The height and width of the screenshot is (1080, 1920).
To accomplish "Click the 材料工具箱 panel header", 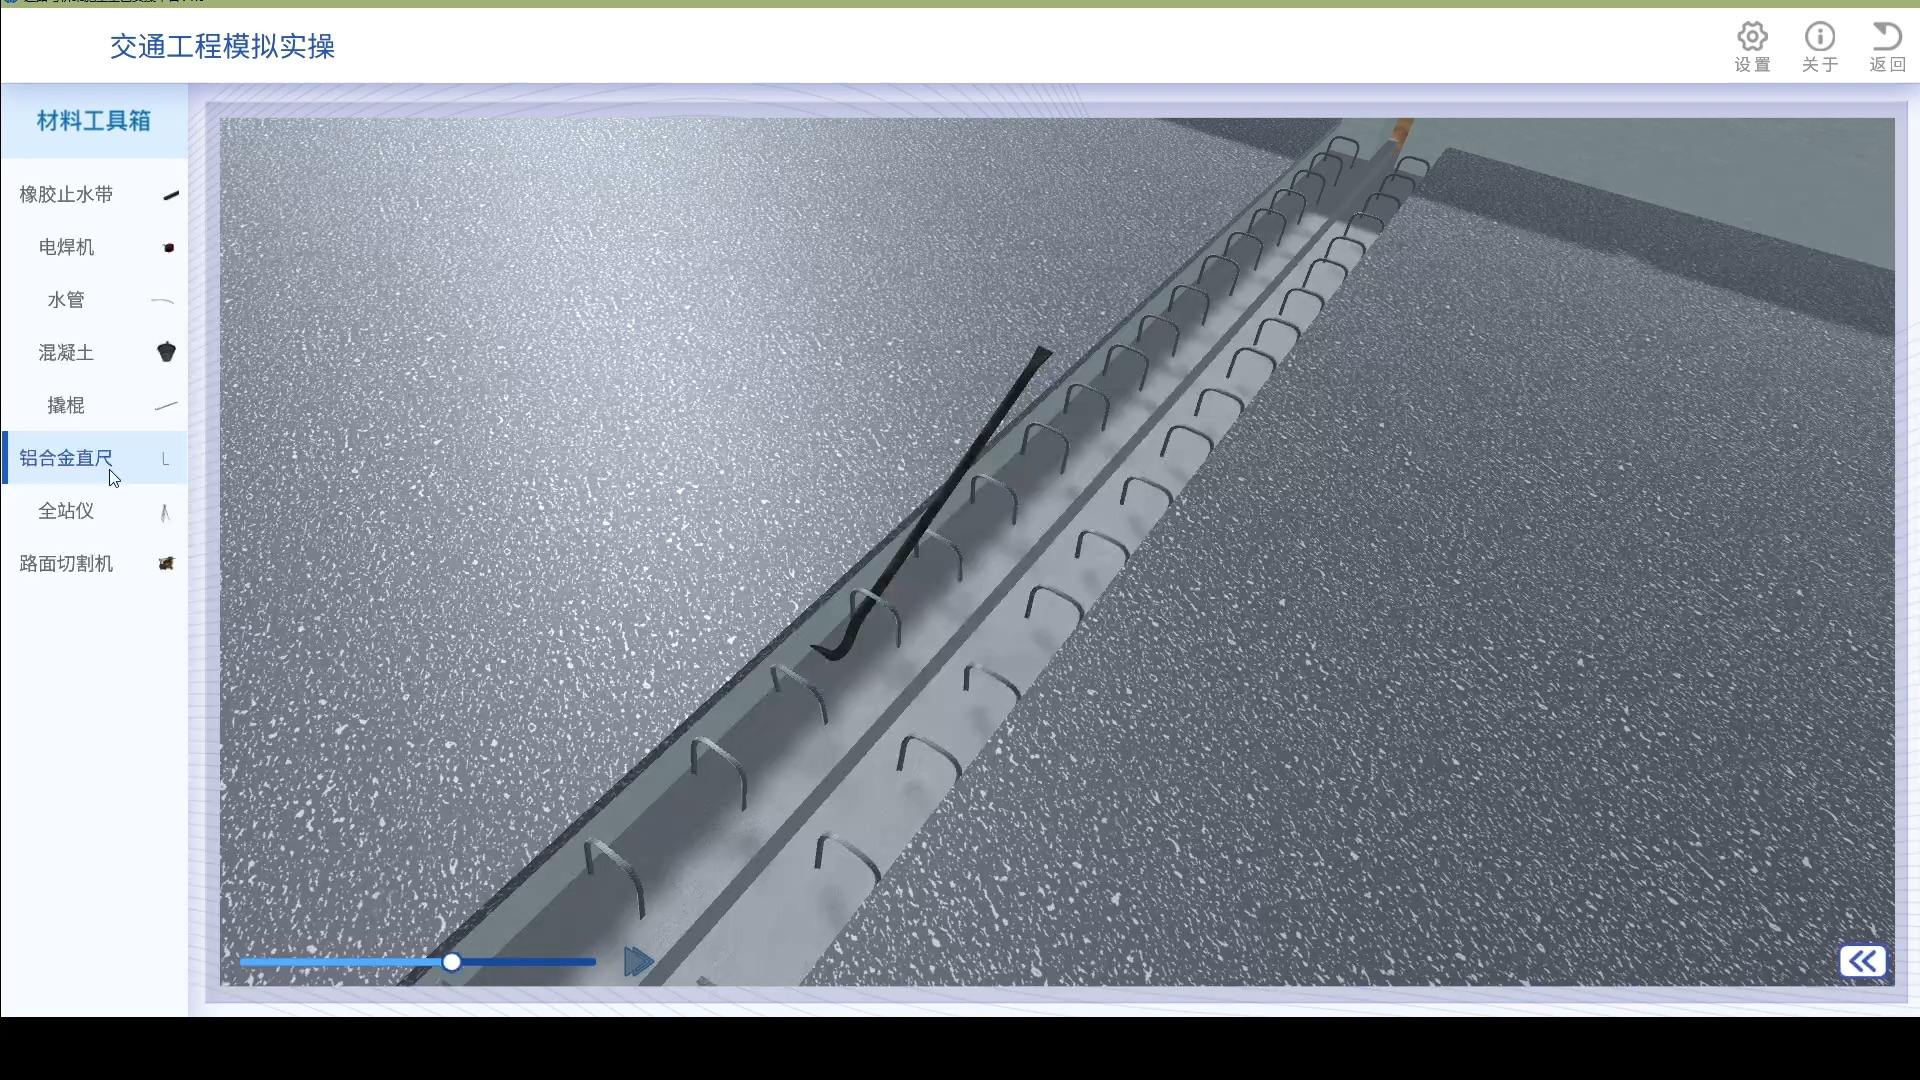I will (94, 121).
